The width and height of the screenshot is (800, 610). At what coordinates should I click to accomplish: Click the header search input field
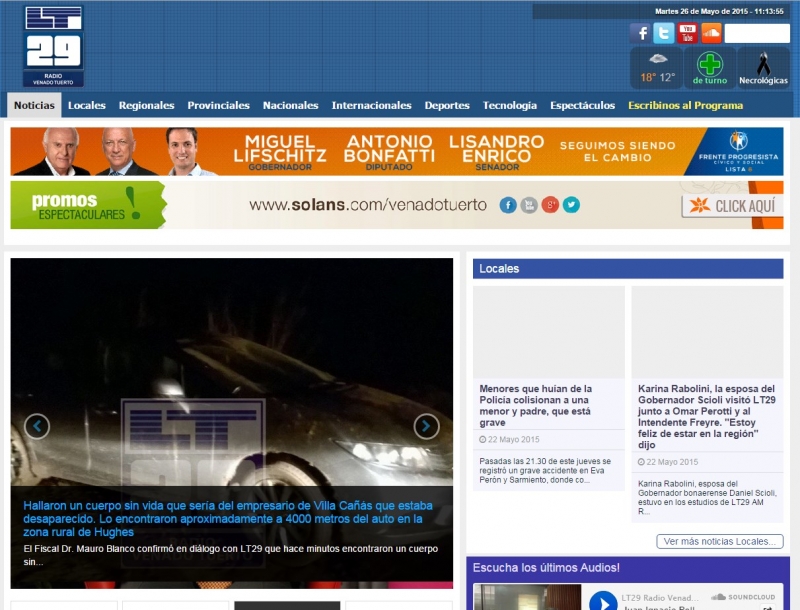pos(757,34)
